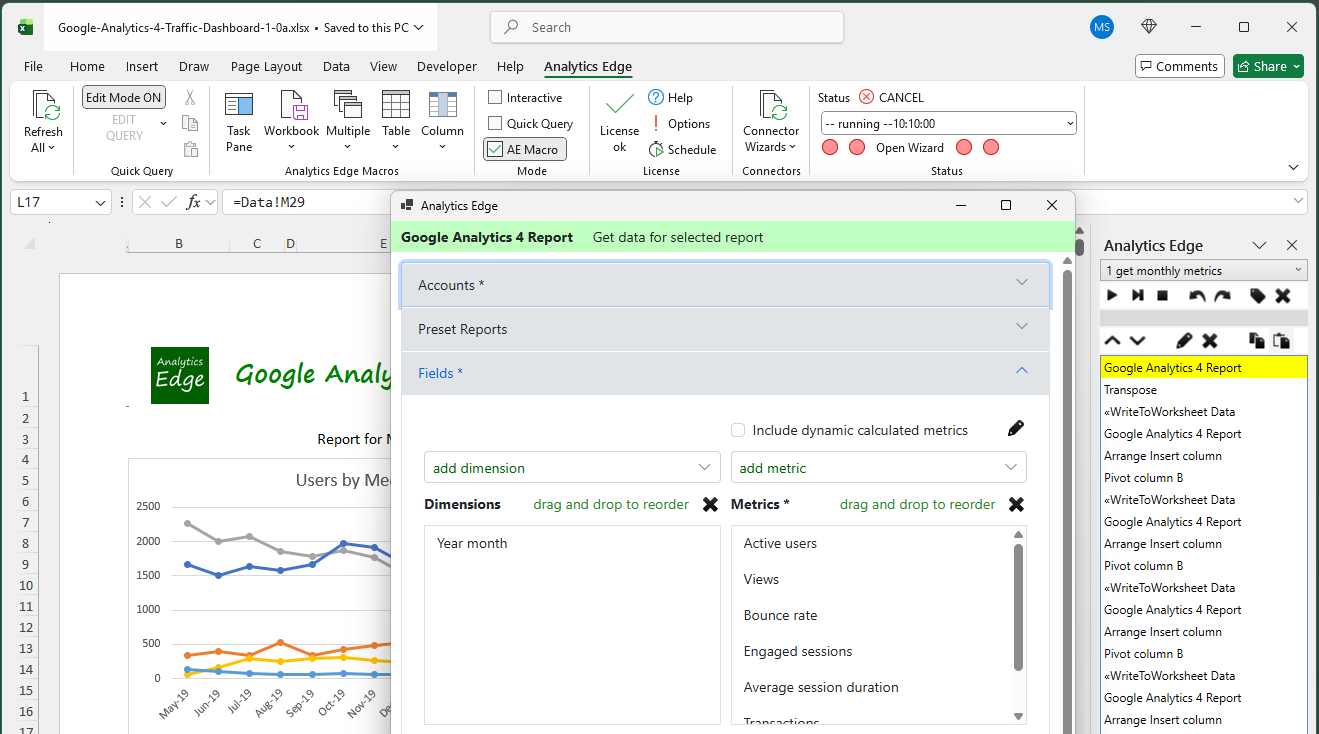Toggle the Quick Query checkbox

tap(495, 124)
